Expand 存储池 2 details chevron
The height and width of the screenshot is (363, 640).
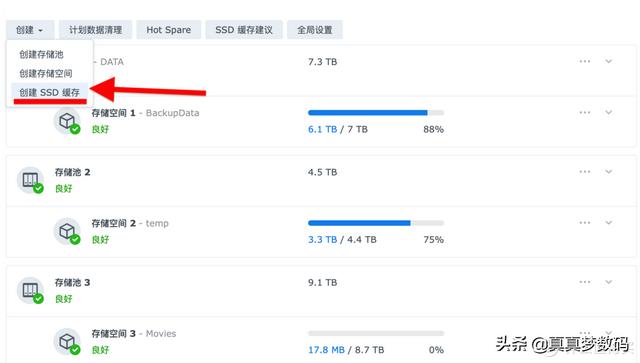click(609, 171)
